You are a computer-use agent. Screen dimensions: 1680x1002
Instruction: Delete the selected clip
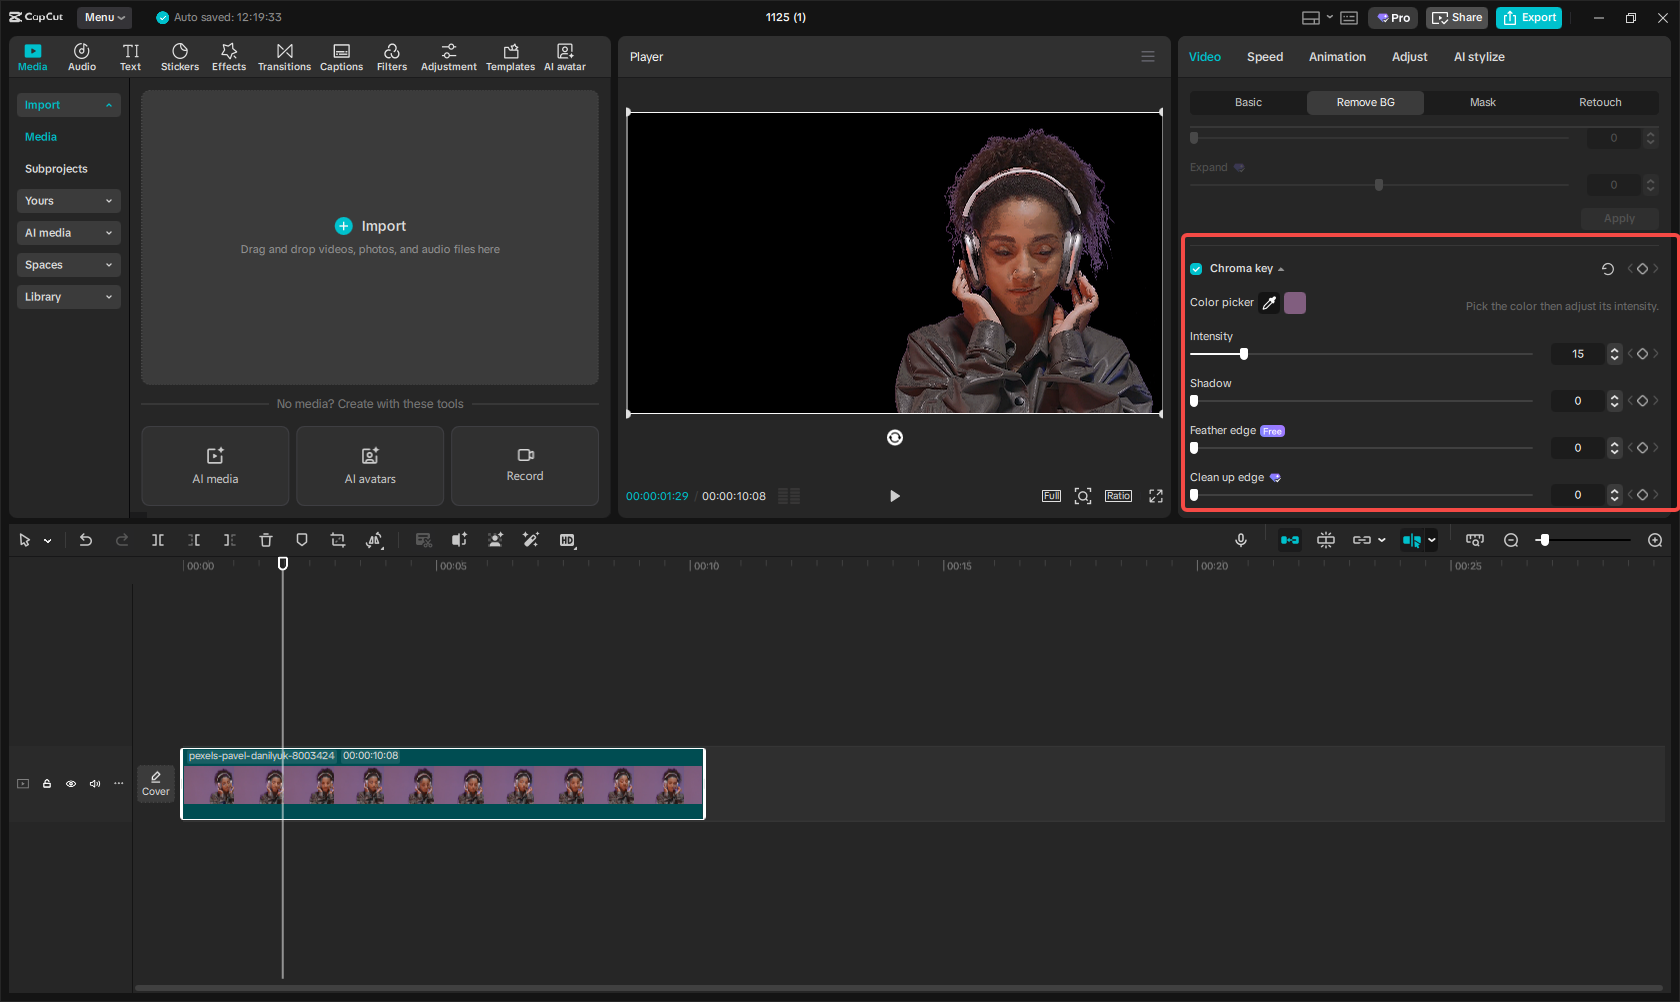(265, 540)
